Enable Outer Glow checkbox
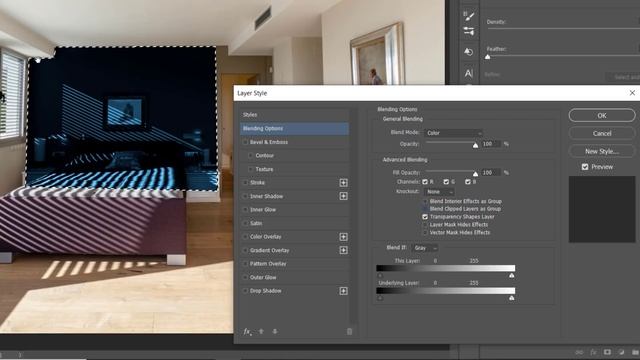Image resolution: width=640 pixels, height=360 pixels. [x=245, y=277]
